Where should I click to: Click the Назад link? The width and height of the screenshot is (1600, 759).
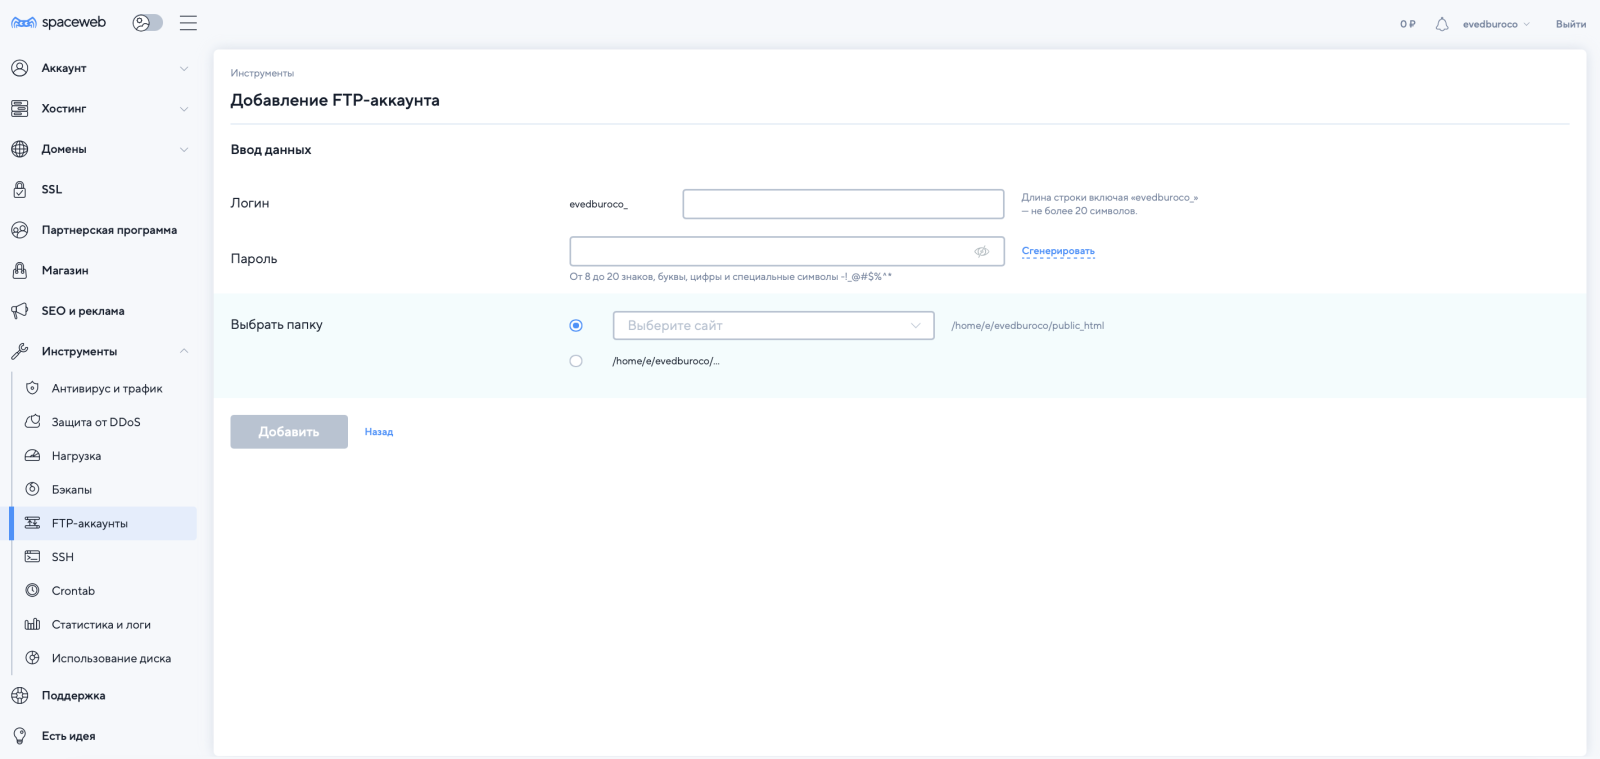pyautogui.click(x=379, y=432)
